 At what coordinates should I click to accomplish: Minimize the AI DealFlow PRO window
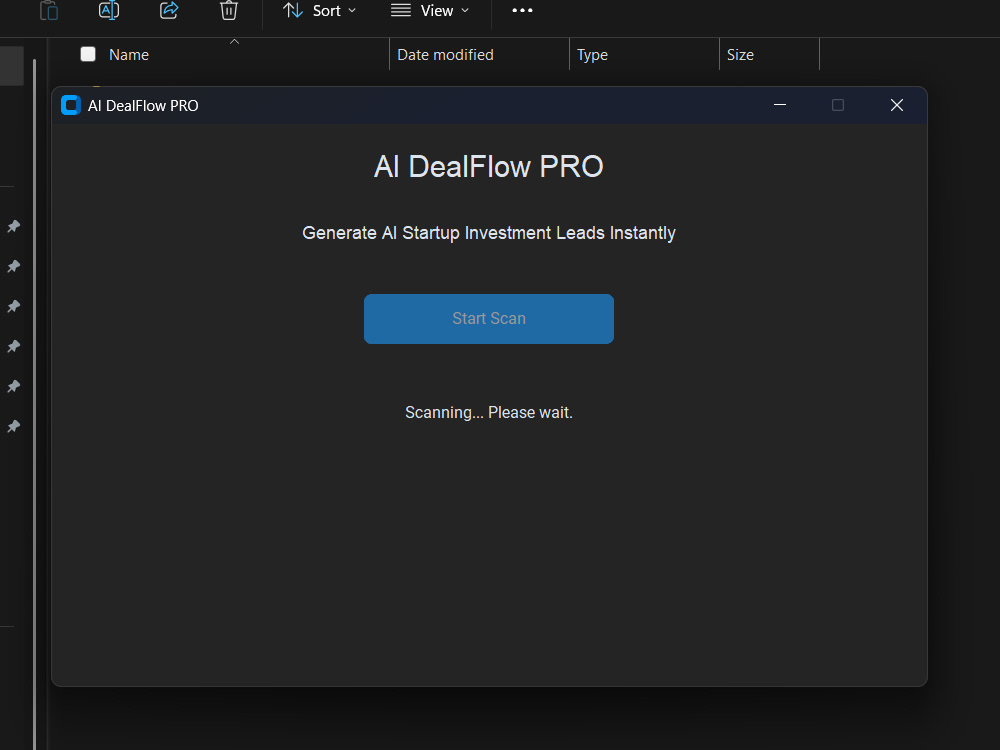(779, 105)
